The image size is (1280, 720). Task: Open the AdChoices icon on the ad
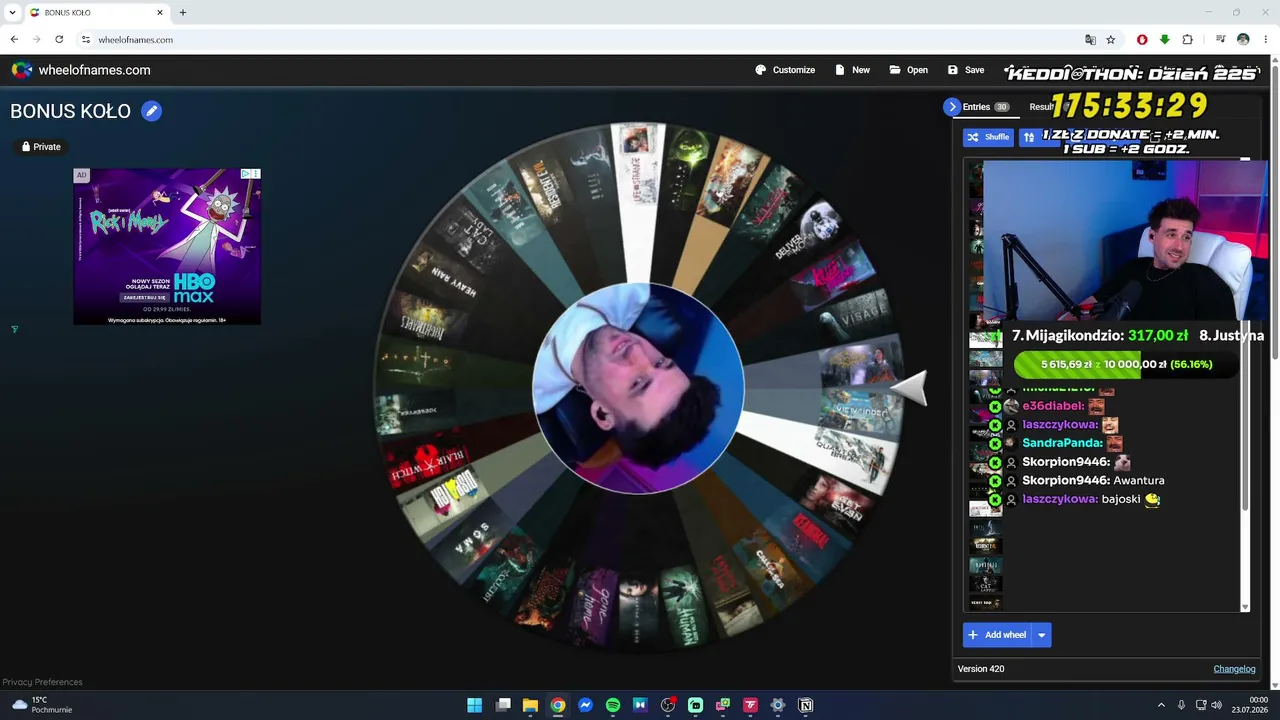(x=246, y=174)
